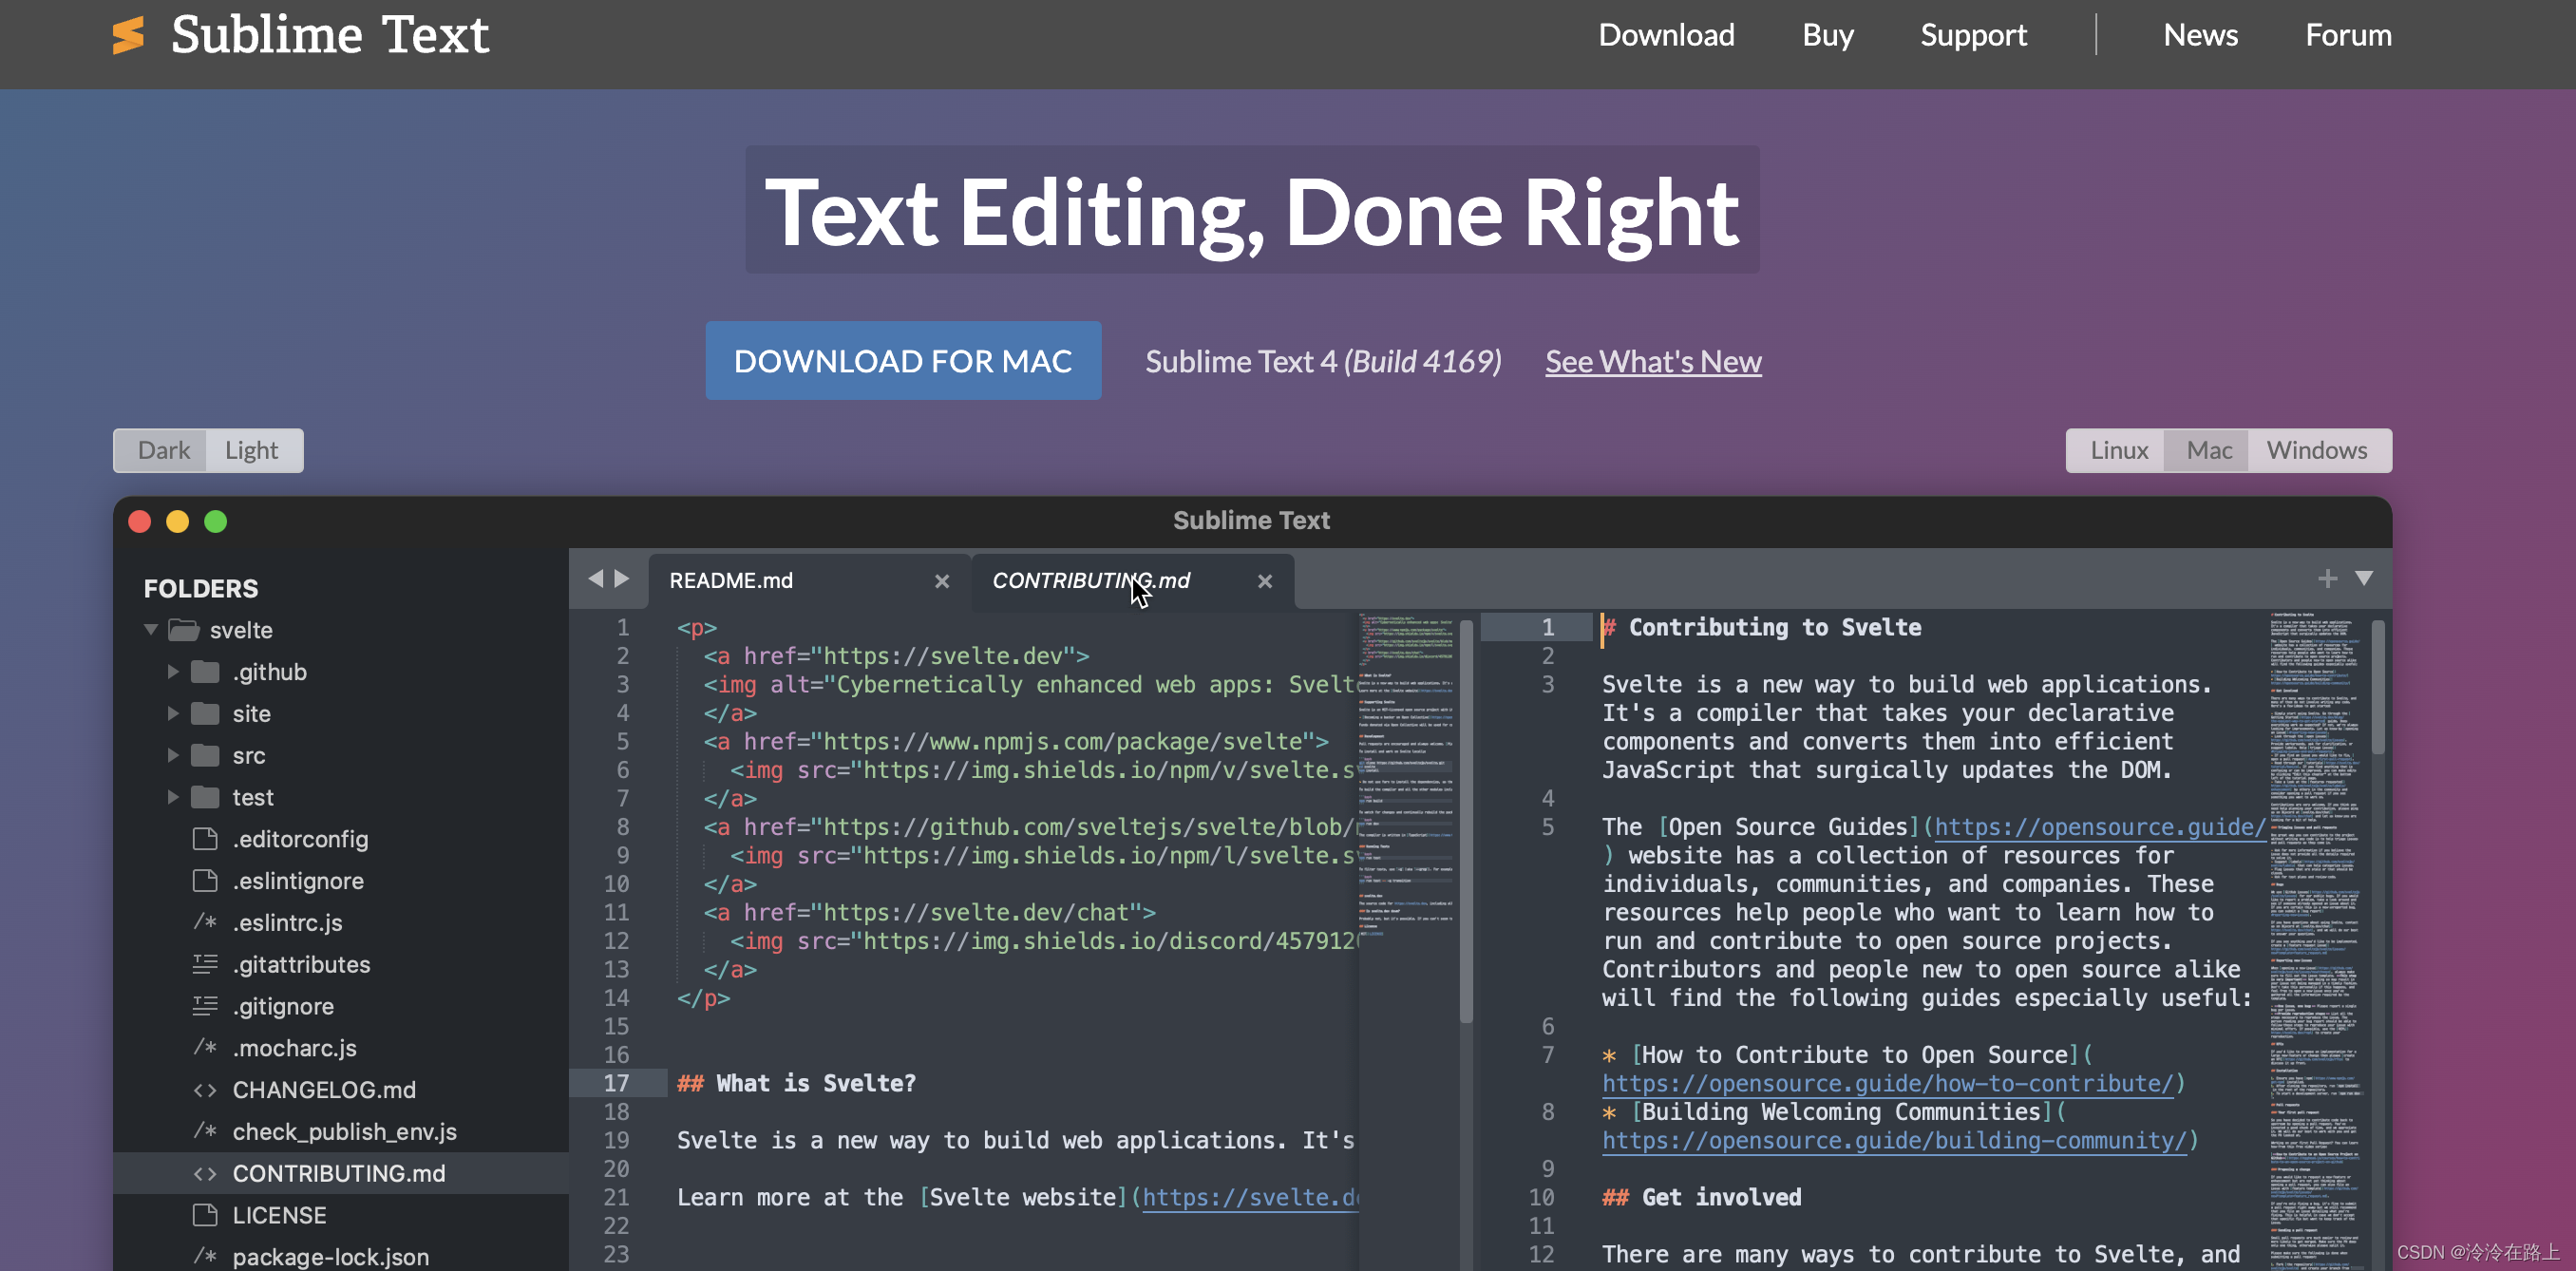
Task: Click line number 17 in left gutter
Action: click(x=616, y=1084)
